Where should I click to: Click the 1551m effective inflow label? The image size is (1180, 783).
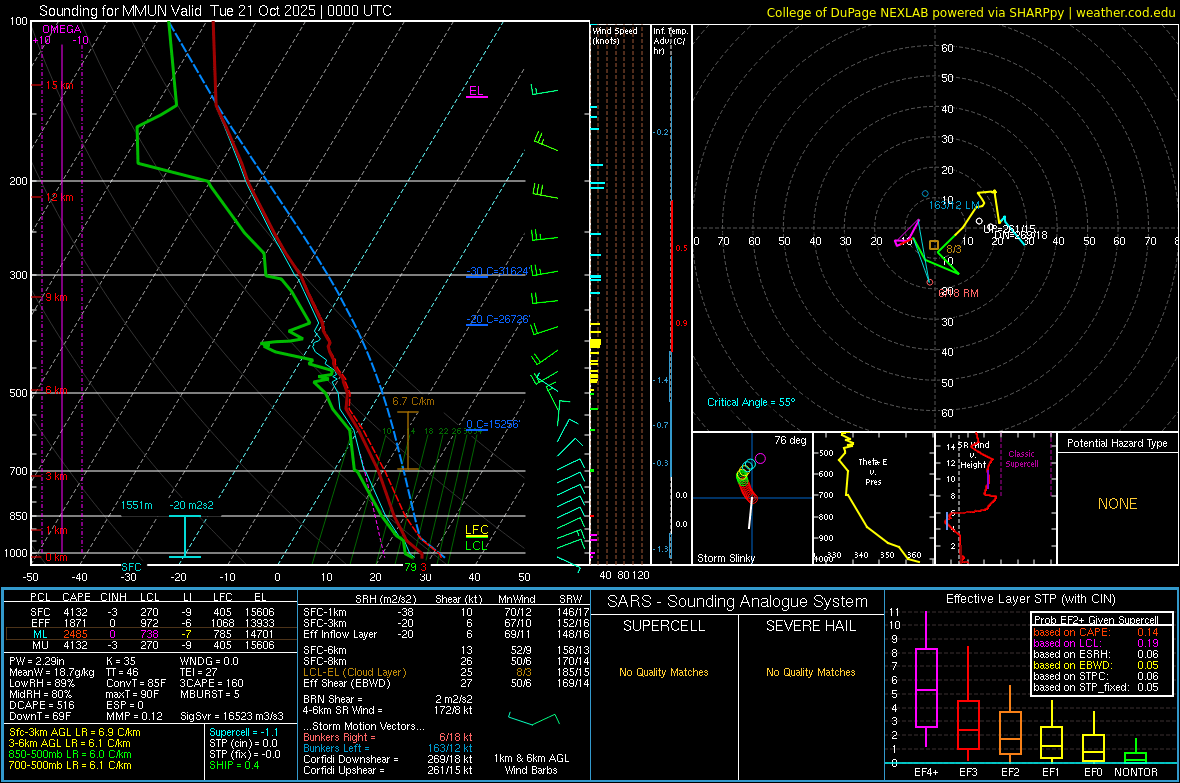coord(136,505)
